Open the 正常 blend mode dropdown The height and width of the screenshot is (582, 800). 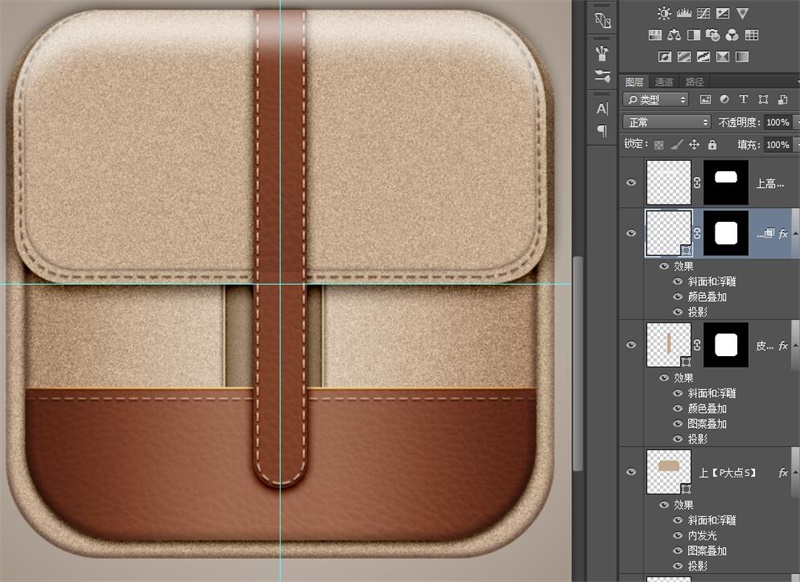[x=666, y=122]
